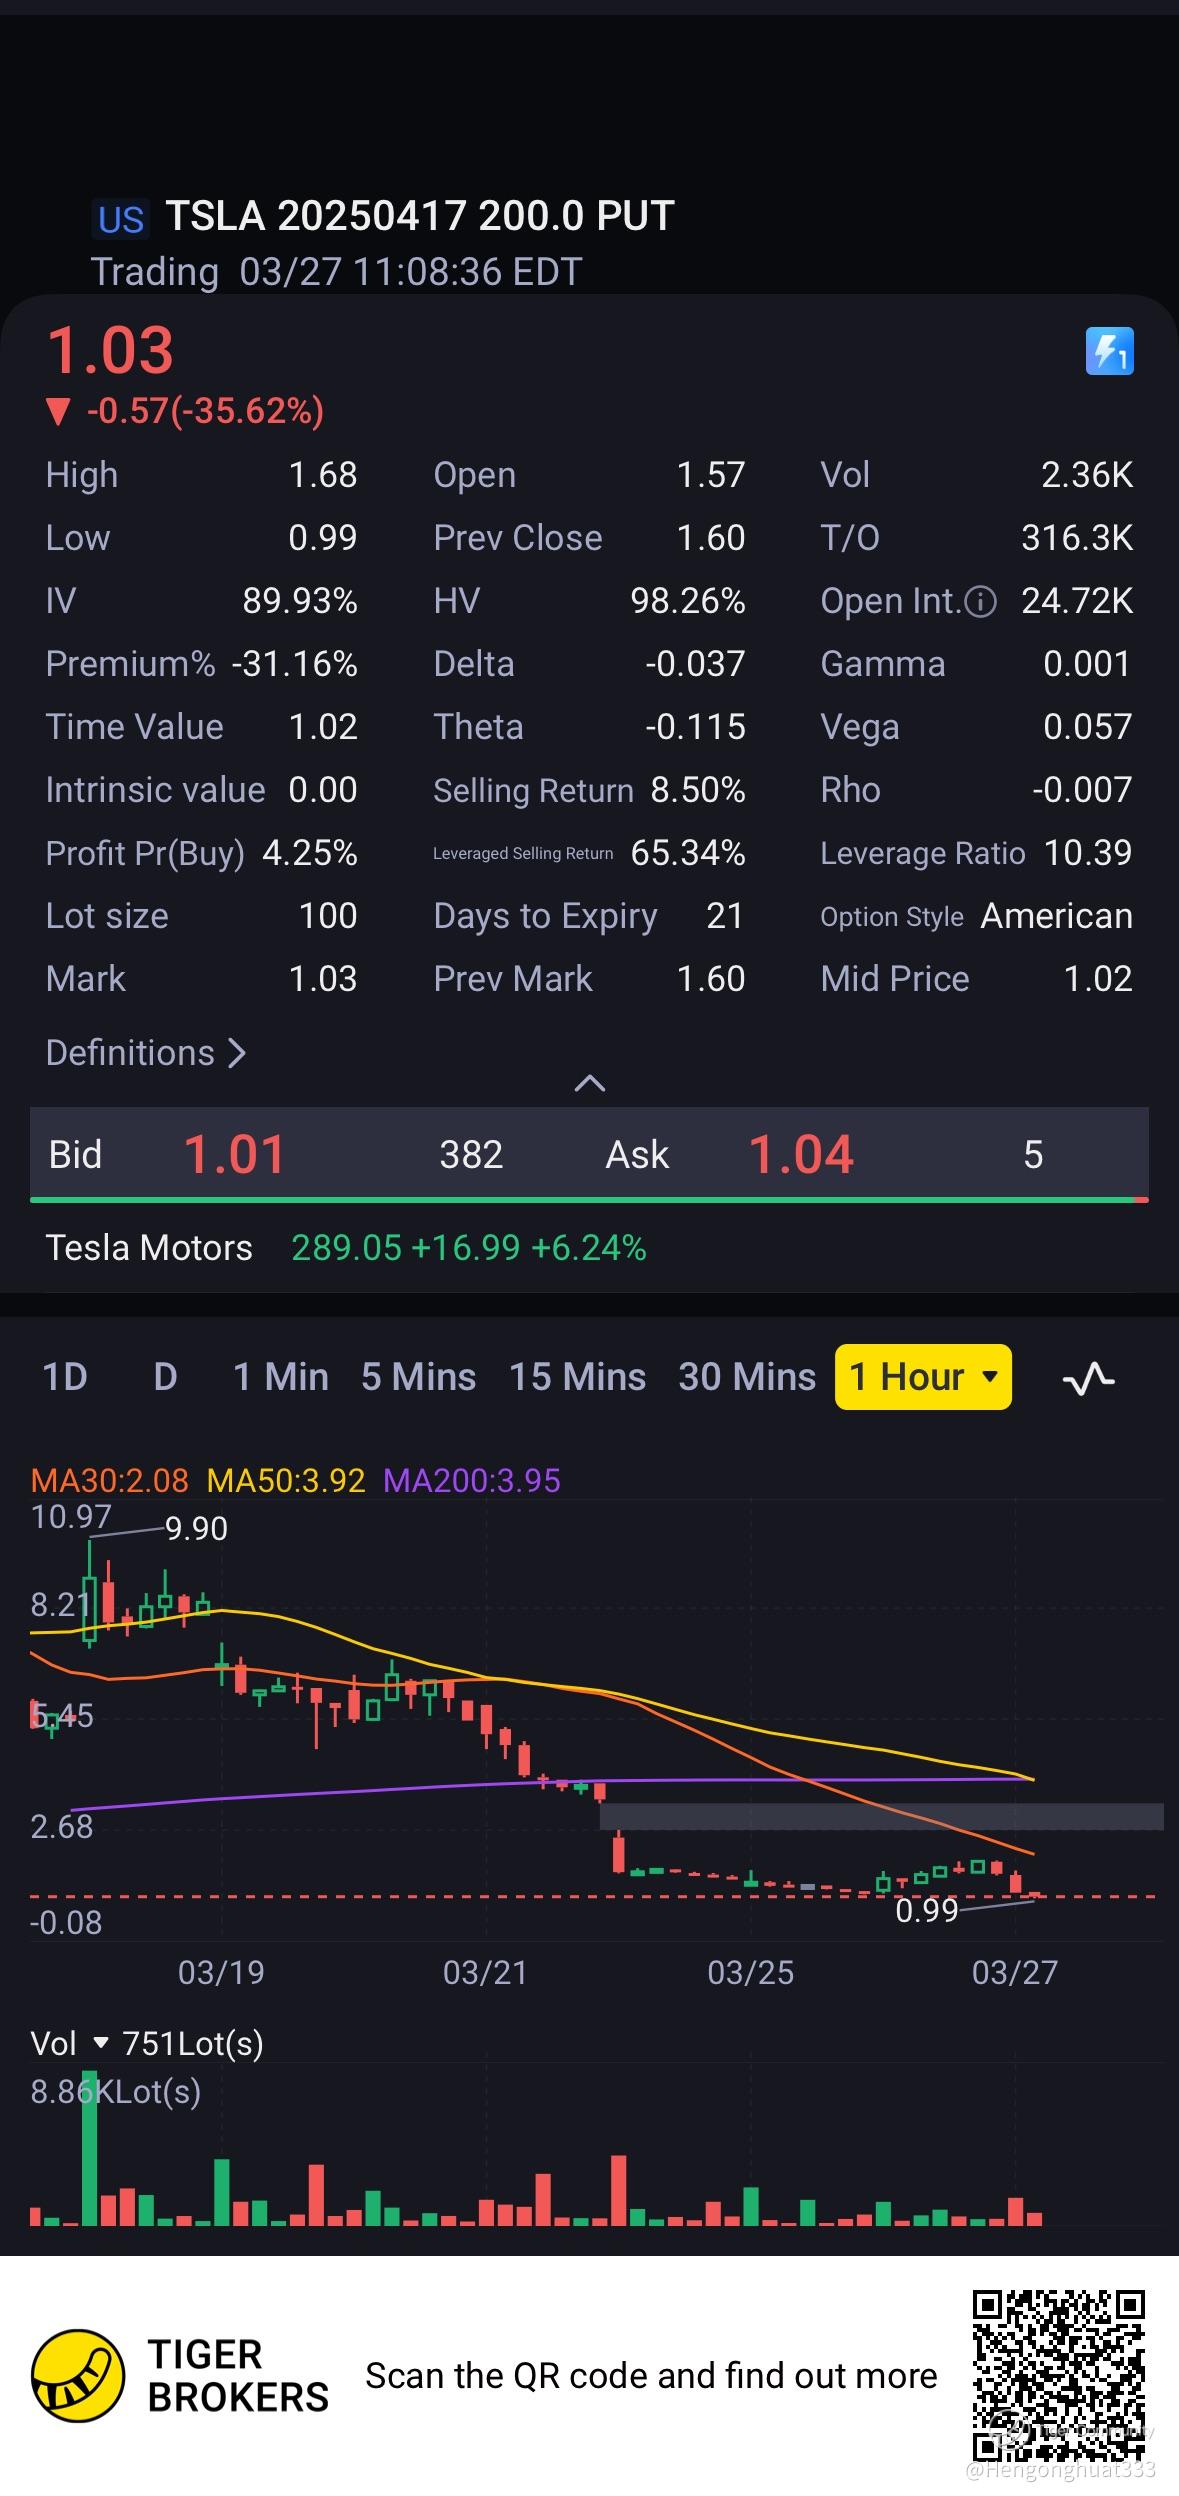Tap the MA30 moving average label
The image size is (1179, 2496).
(x=109, y=1480)
